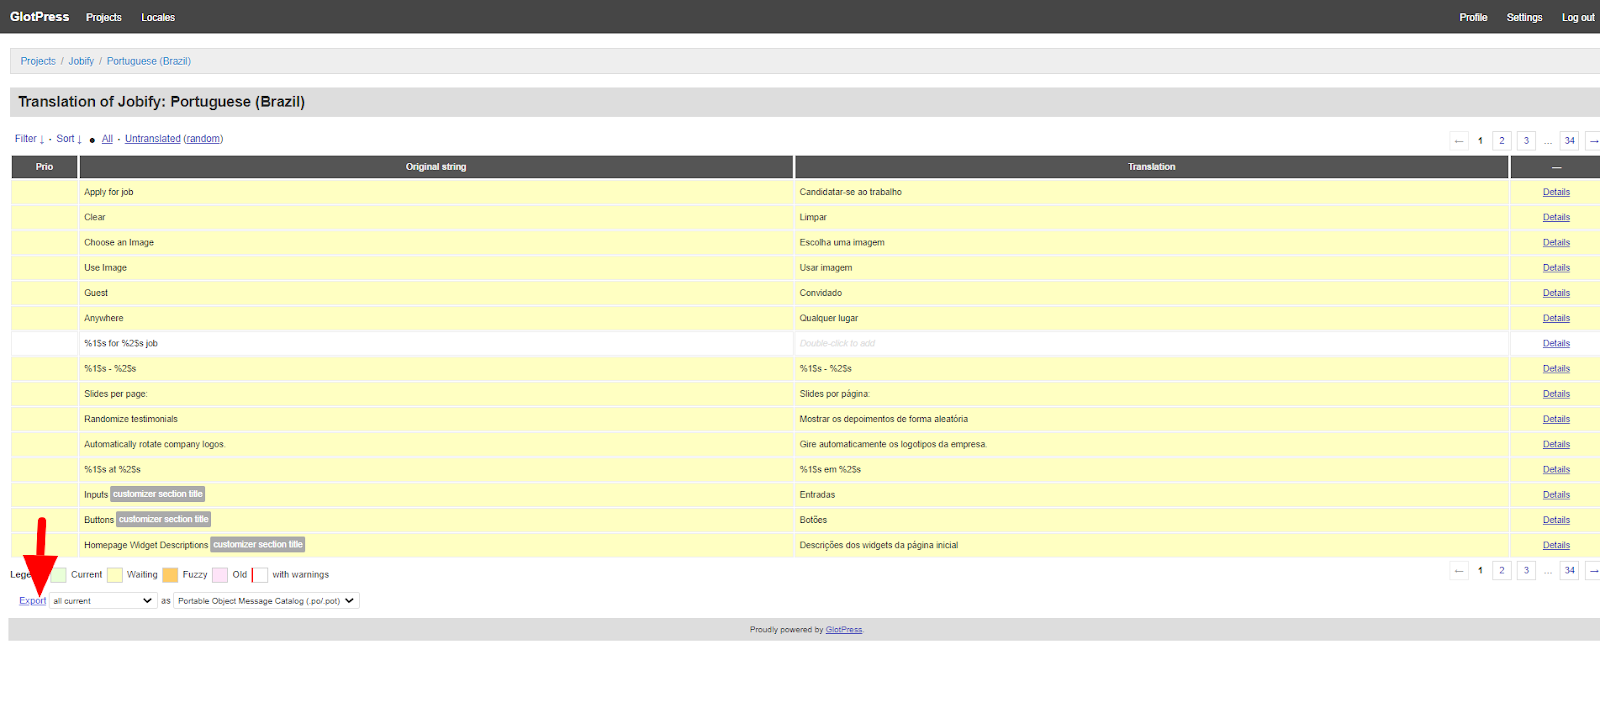Open the 'all current' export dropdown
Screen dimensions: 1600x708
point(103,601)
